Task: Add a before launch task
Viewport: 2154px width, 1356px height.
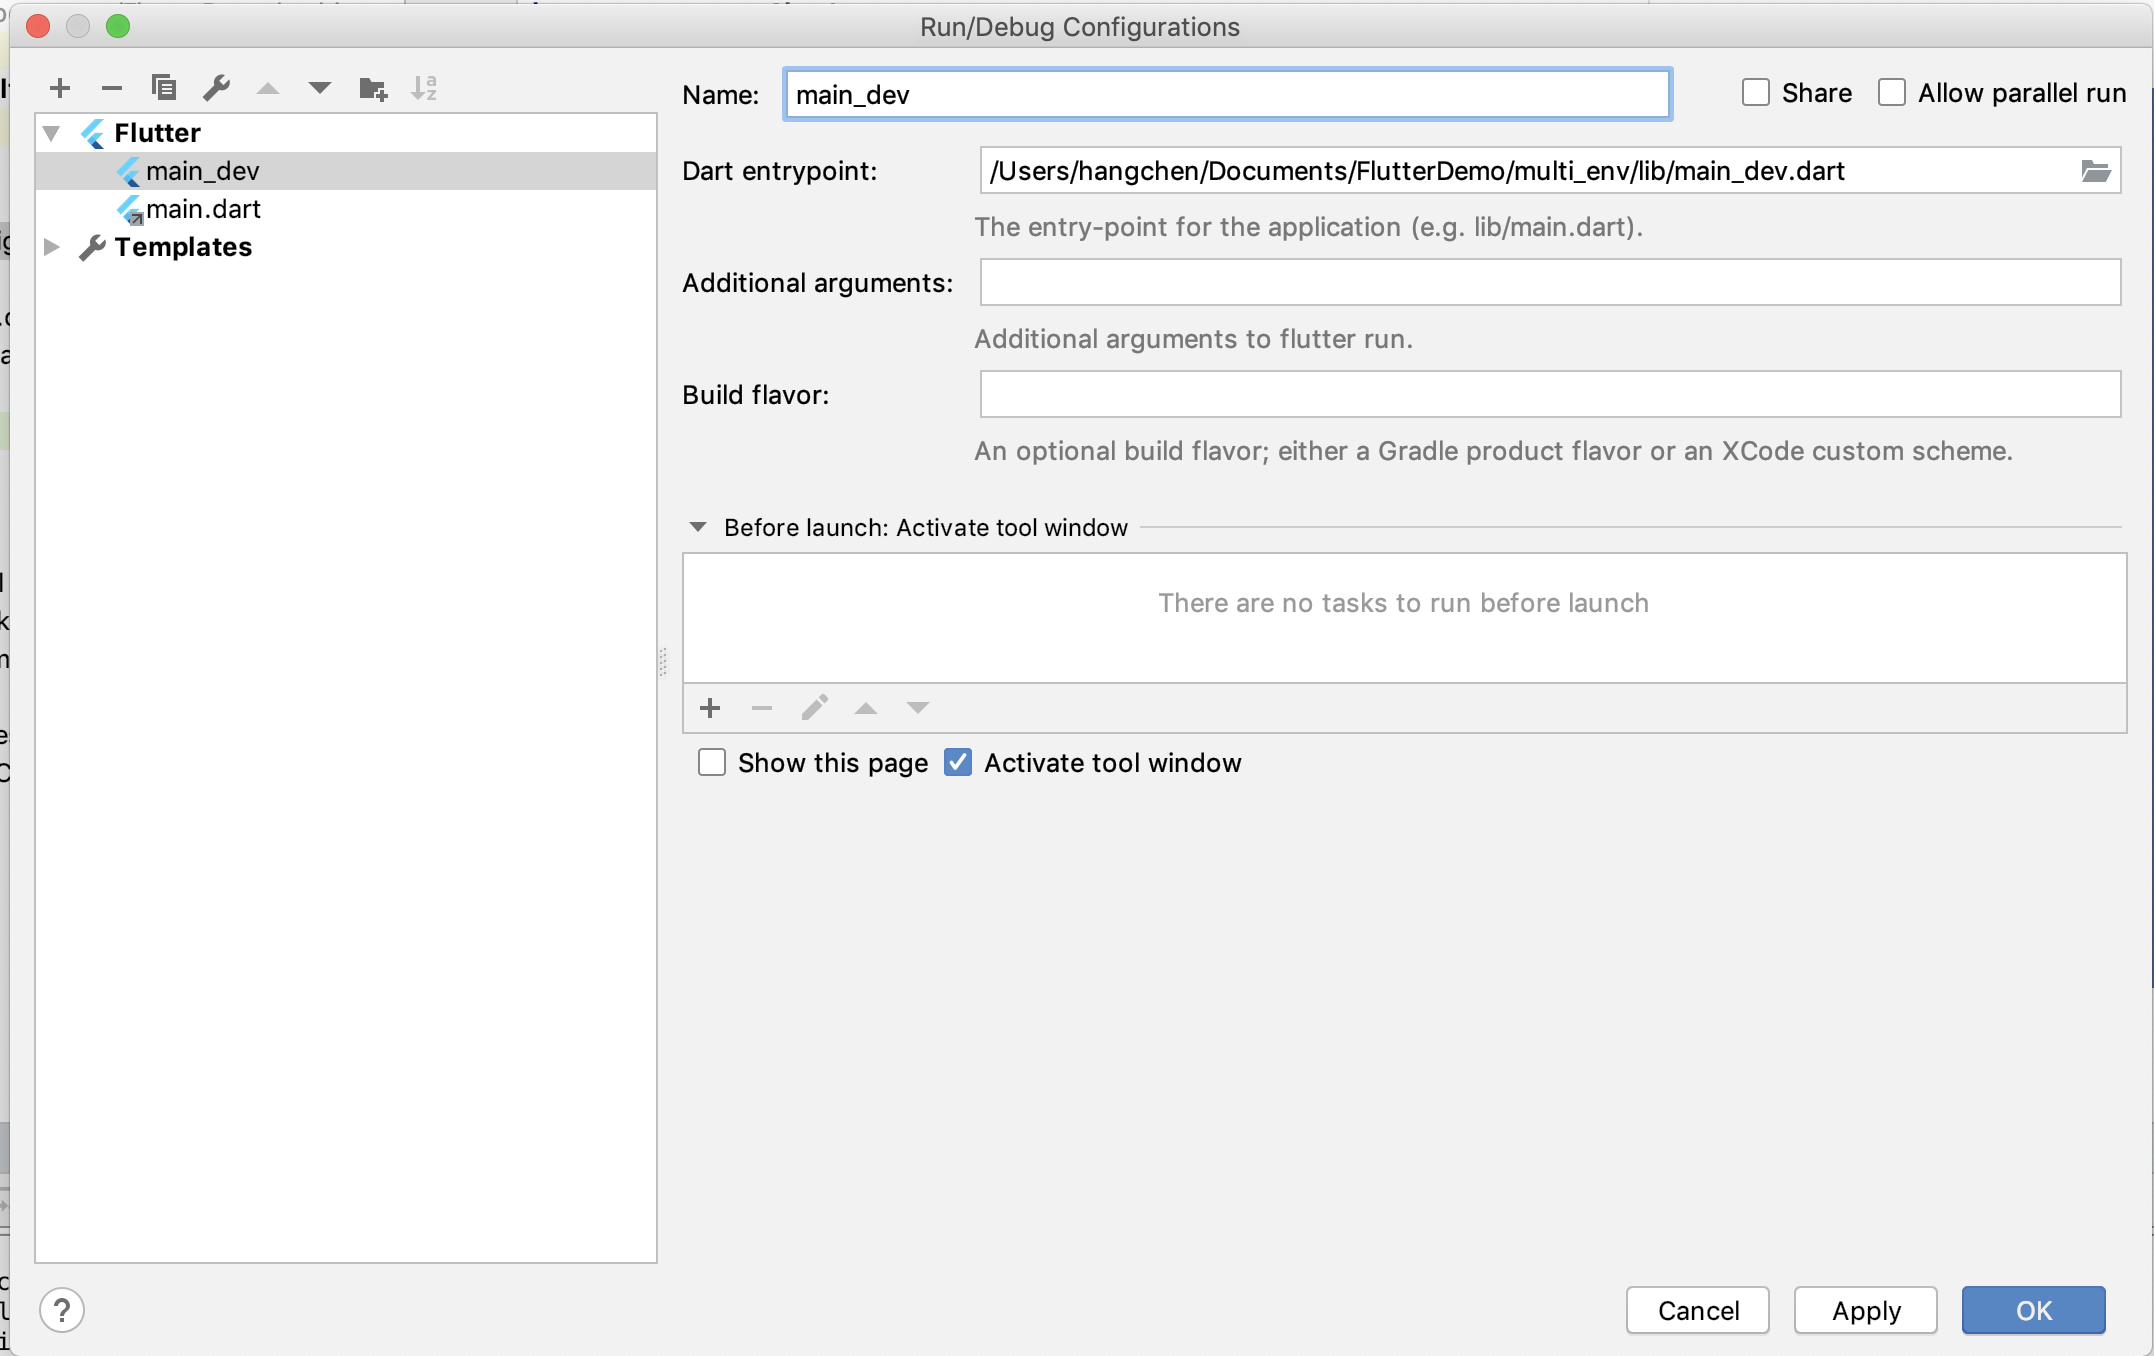Action: point(710,708)
